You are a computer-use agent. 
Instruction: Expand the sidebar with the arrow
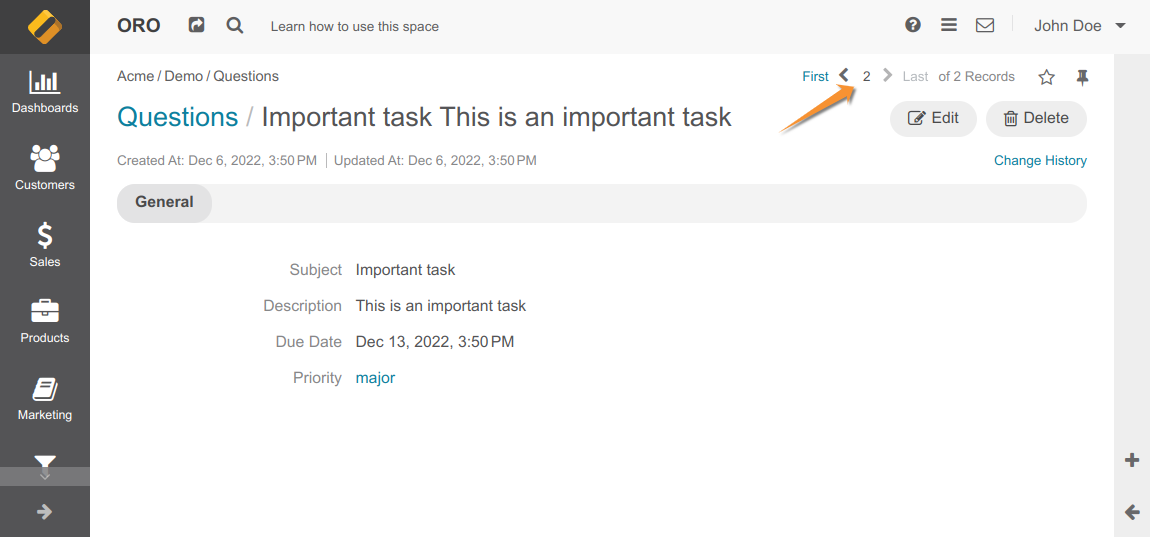pos(45,512)
